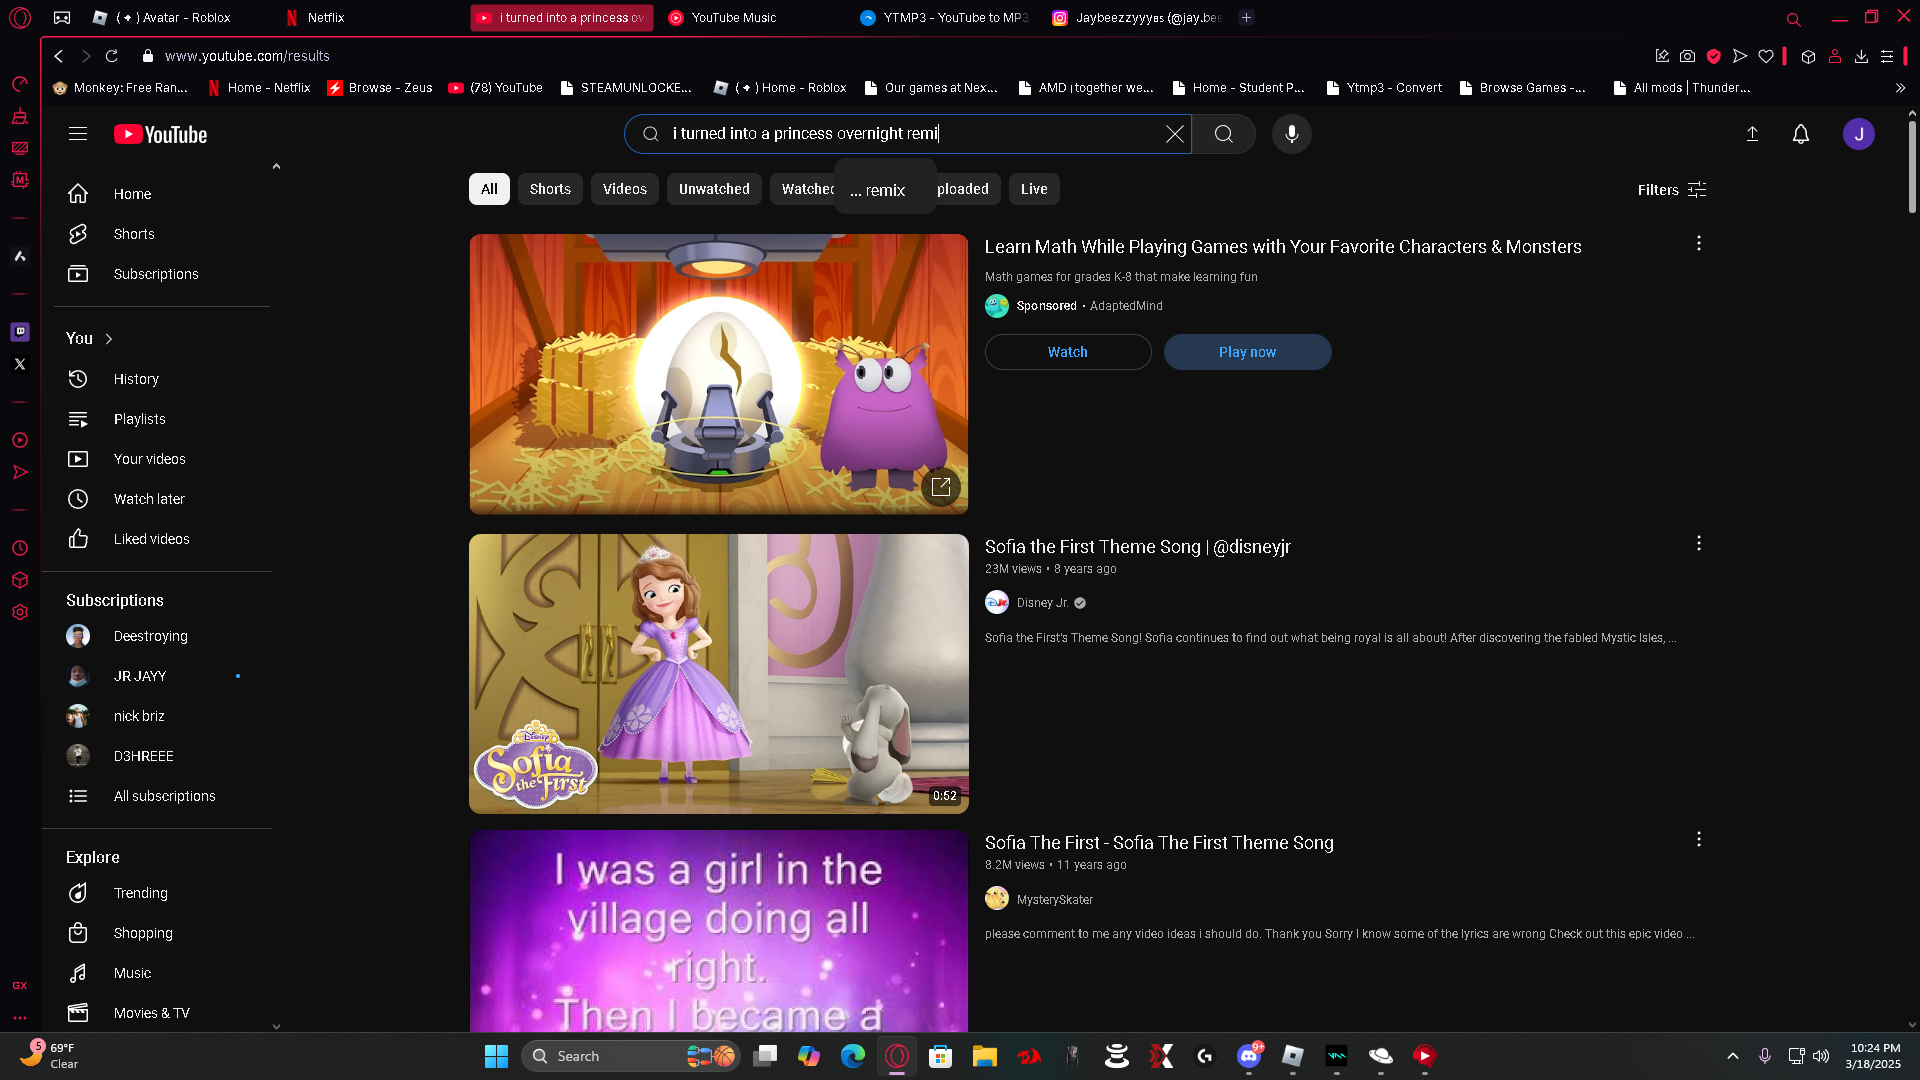Open File Explorer from taskbar
1920x1080 pixels.
pyautogui.click(x=985, y=1056)
